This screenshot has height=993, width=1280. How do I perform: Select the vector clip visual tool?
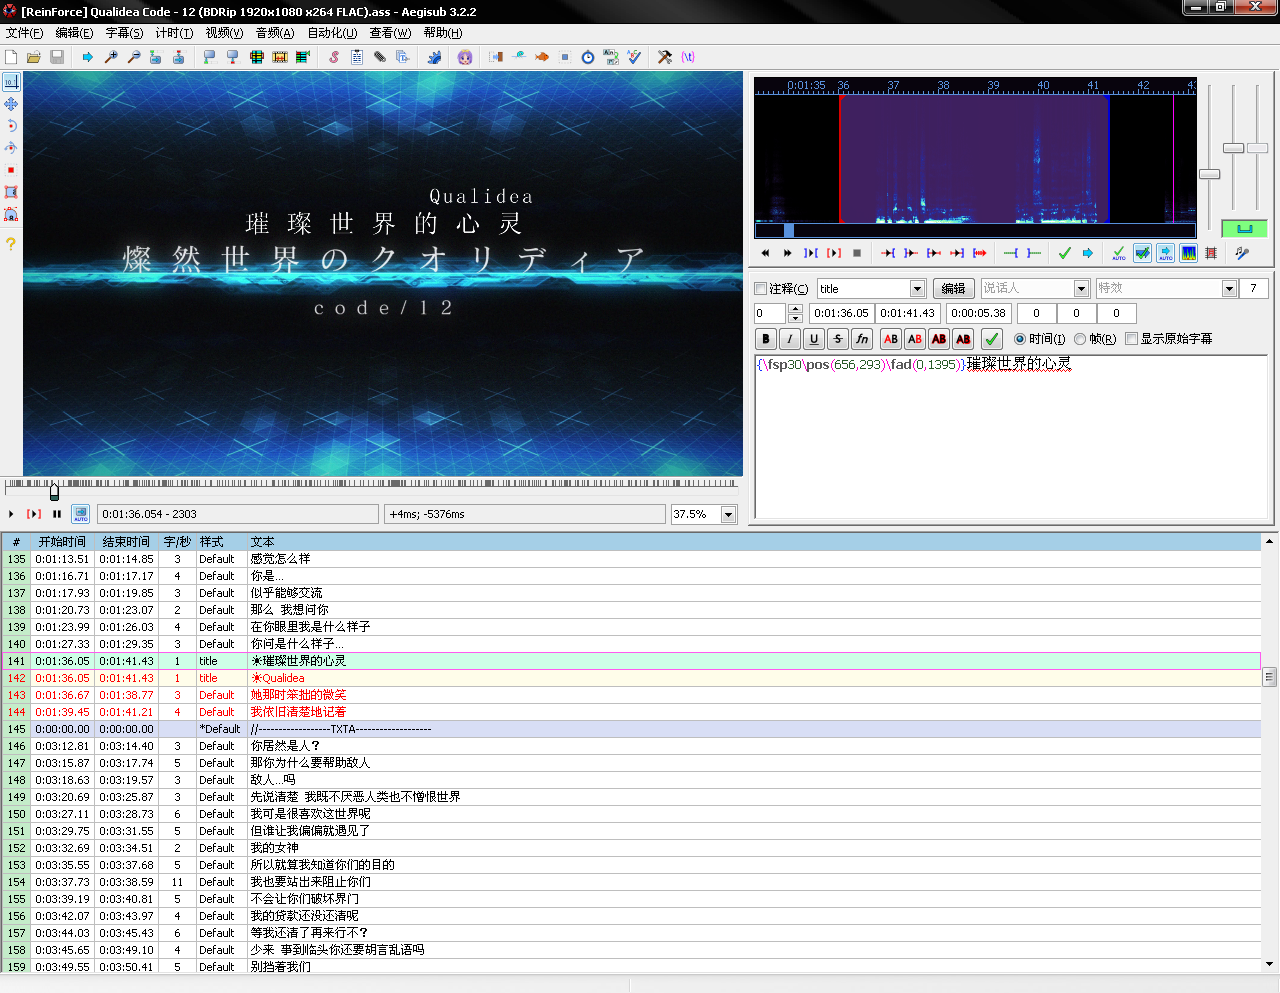[x=11, y=214]
